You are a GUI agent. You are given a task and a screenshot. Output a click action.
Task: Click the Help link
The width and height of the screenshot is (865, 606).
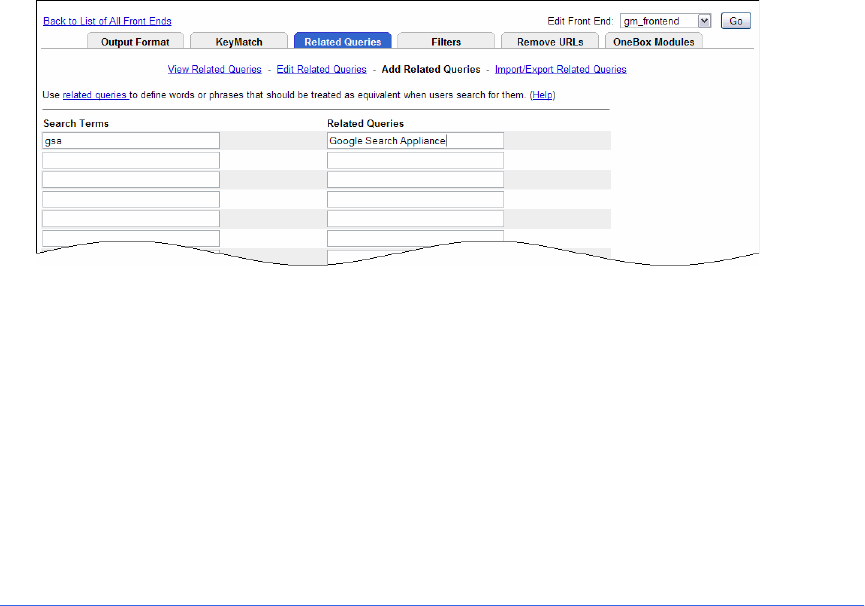pyautogui.click(x=542, y=95)
